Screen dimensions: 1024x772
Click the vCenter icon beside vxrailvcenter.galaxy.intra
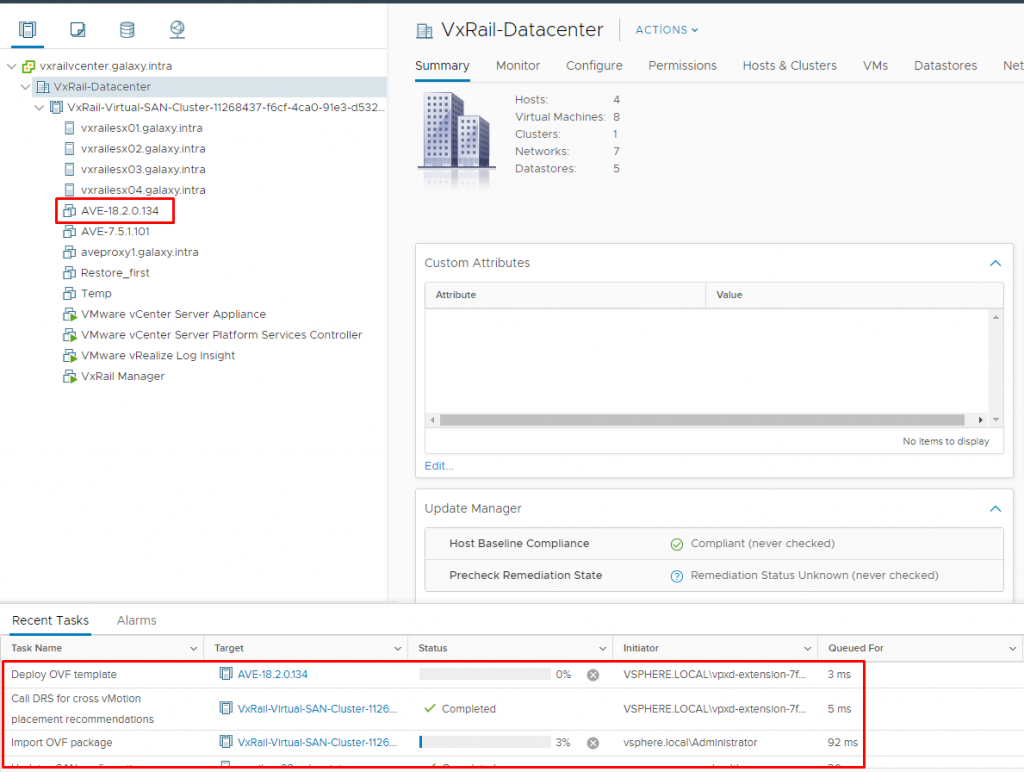click(28, 66)
